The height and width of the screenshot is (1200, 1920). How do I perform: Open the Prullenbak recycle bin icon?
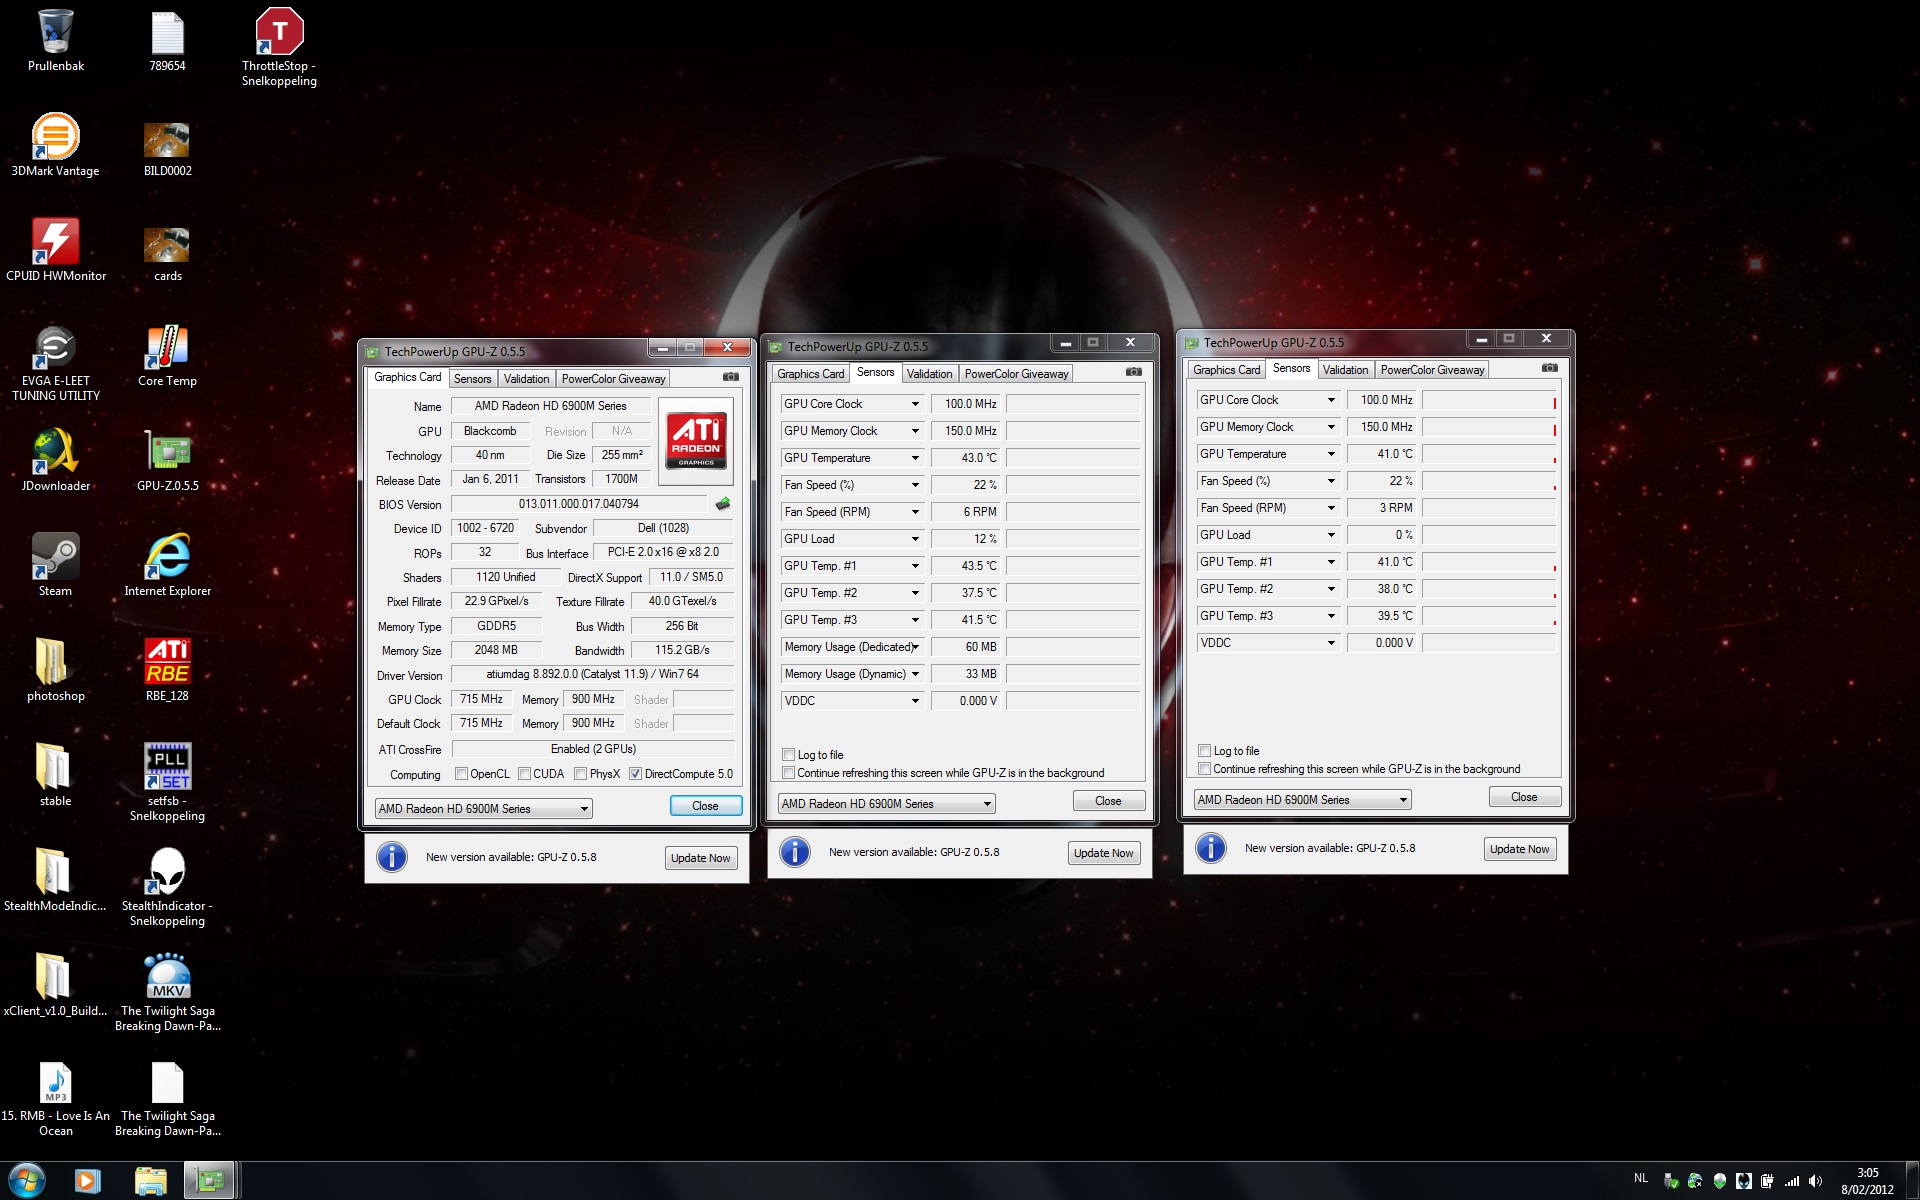point(55,32)
